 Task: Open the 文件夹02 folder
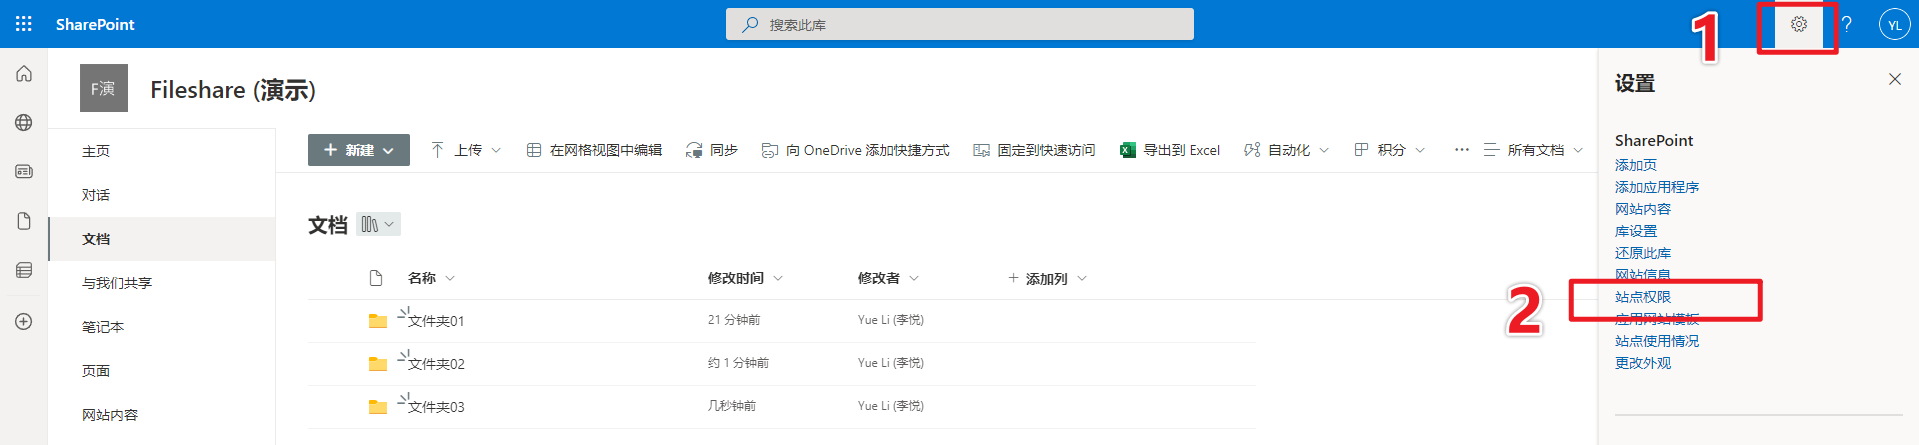[436, 364]
